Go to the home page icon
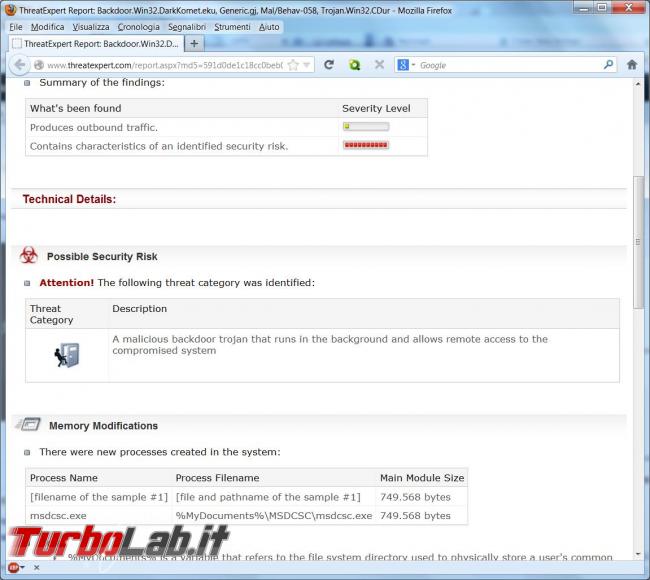 point(632,65)
